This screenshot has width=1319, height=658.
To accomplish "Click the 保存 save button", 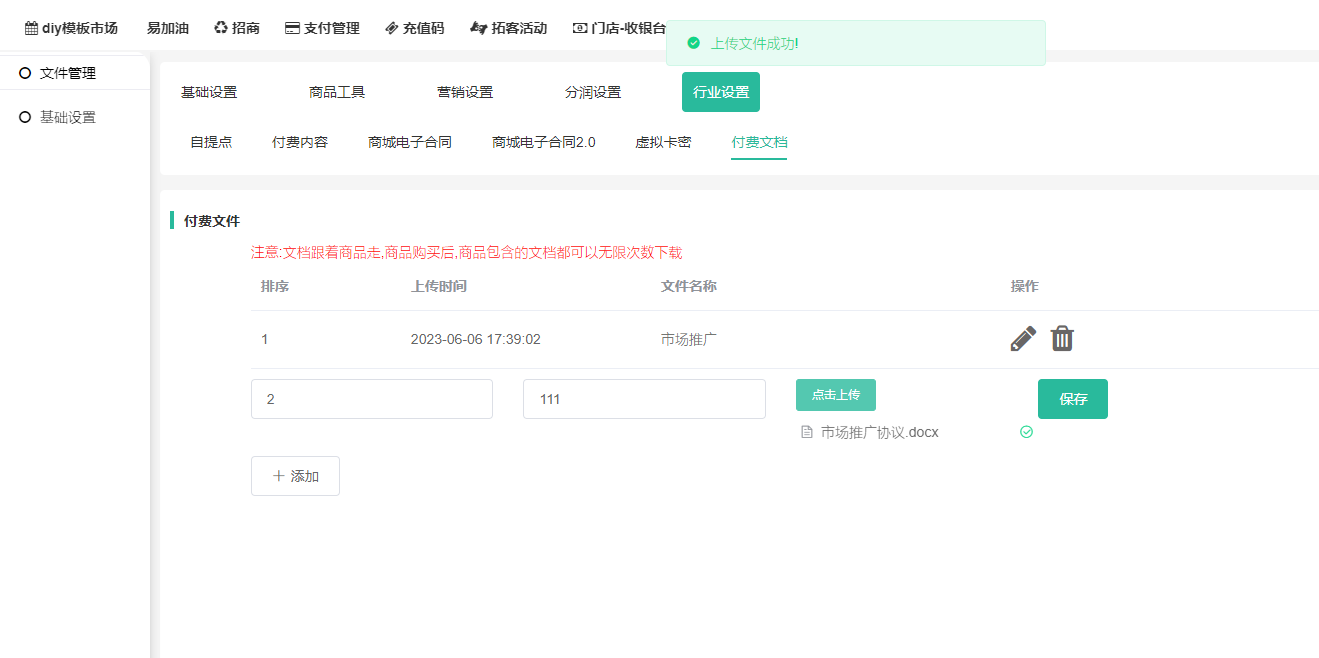I will (1072, 399).
